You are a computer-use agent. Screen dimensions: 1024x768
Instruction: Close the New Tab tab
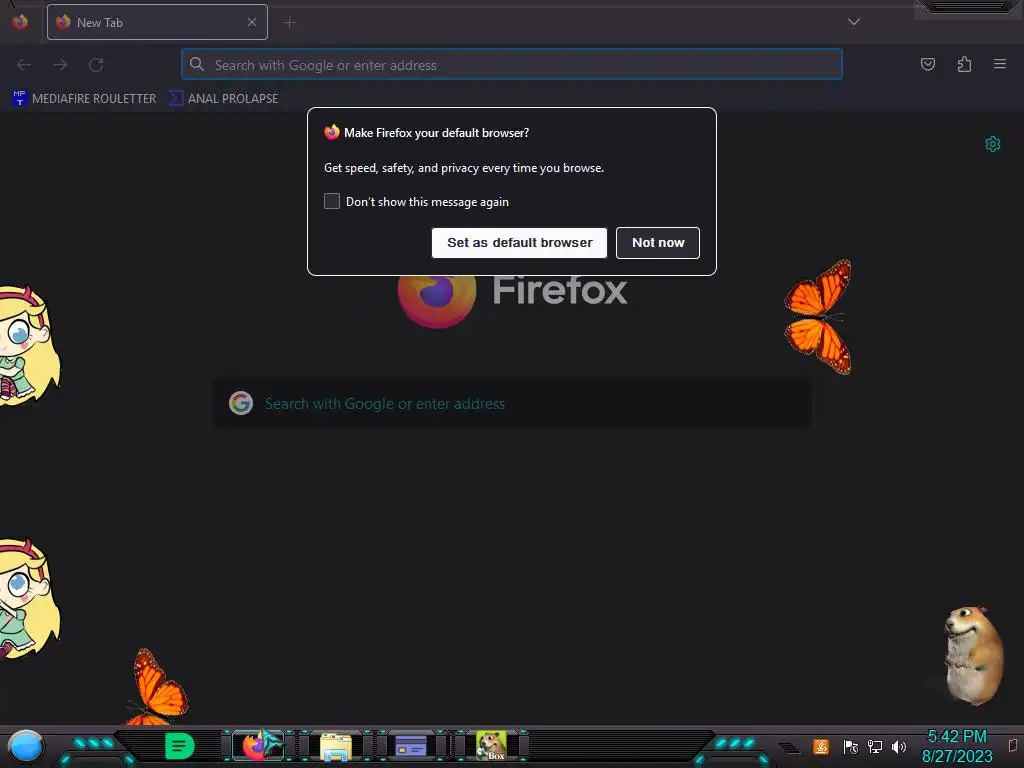tap(251, 22)
